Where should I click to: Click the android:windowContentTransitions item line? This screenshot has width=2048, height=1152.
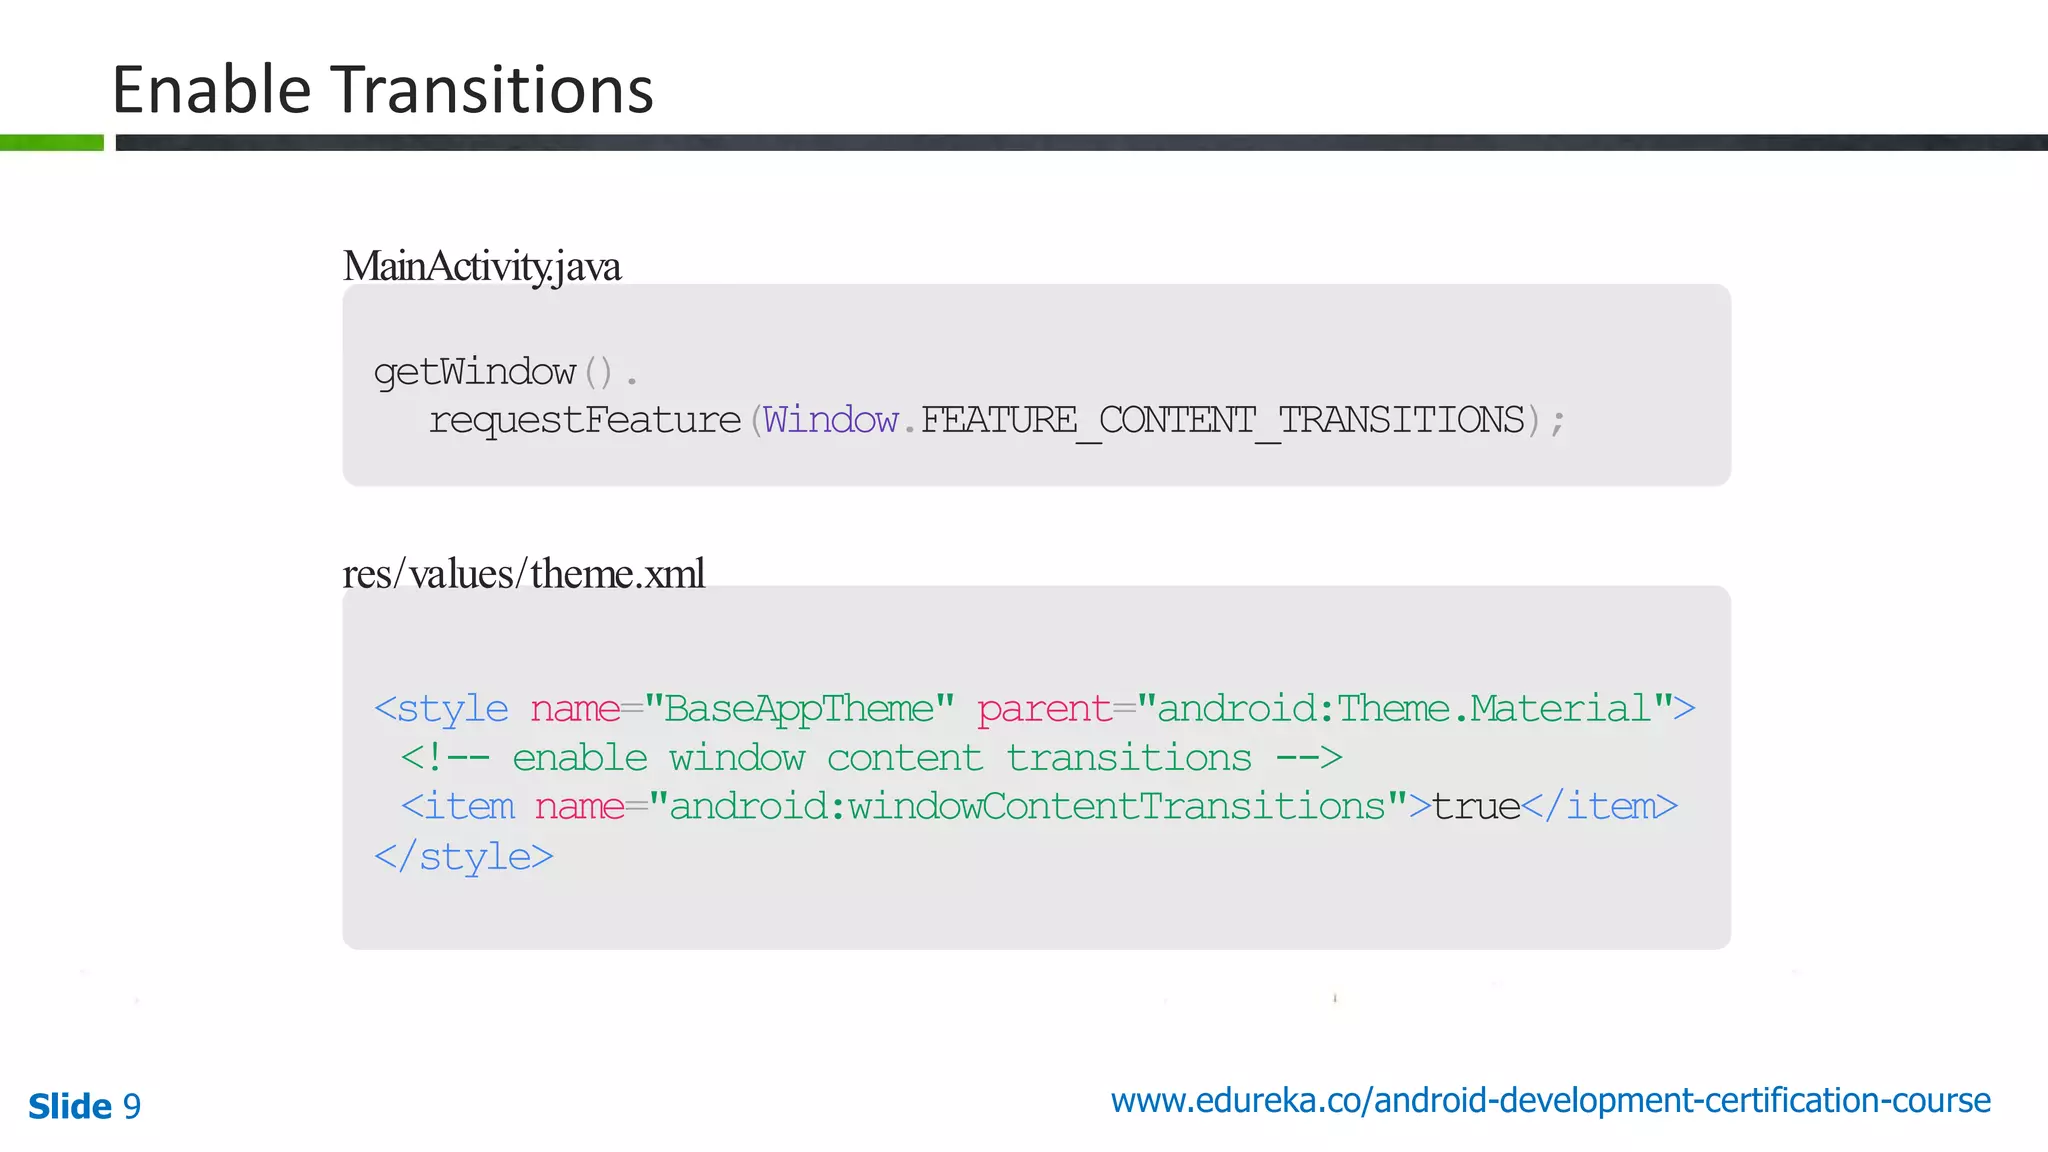coord(1039,806)
